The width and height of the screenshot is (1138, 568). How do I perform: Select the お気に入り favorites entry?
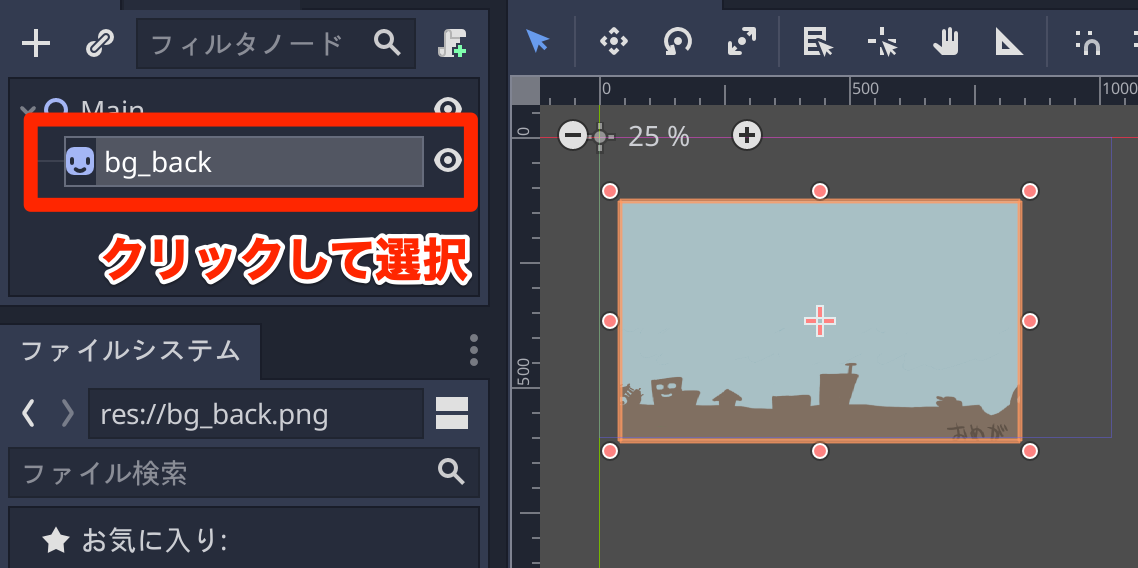click(x=135, y=540)
